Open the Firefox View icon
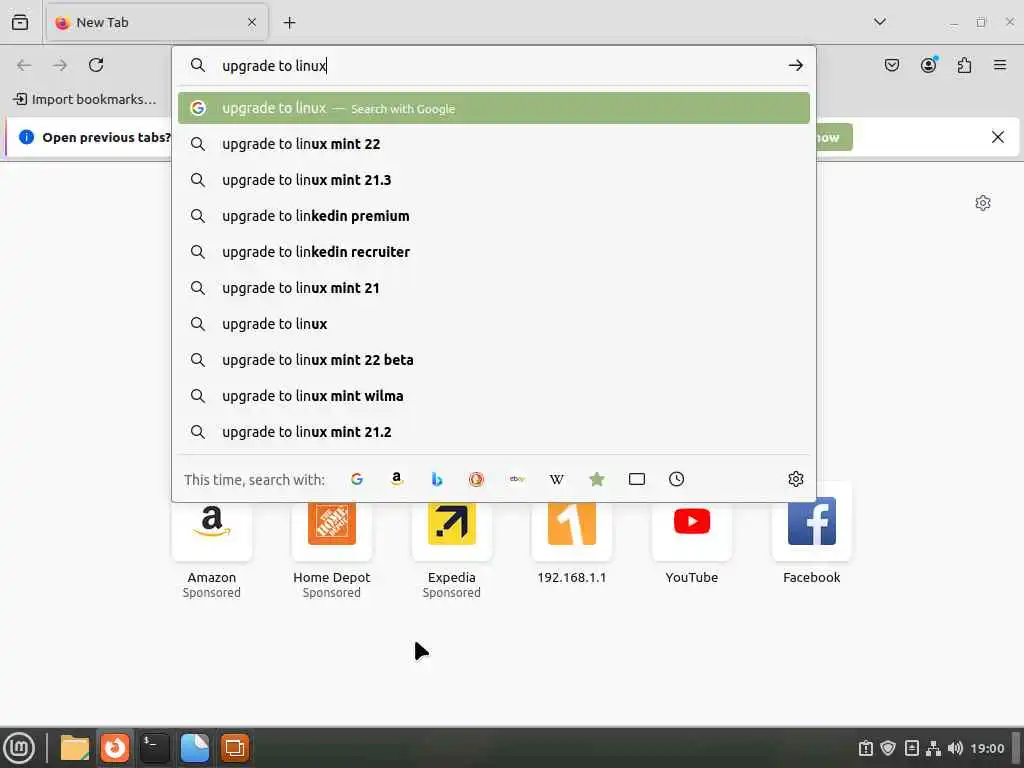This screenshot has height=768, width=1024. [x=20, y=22]
